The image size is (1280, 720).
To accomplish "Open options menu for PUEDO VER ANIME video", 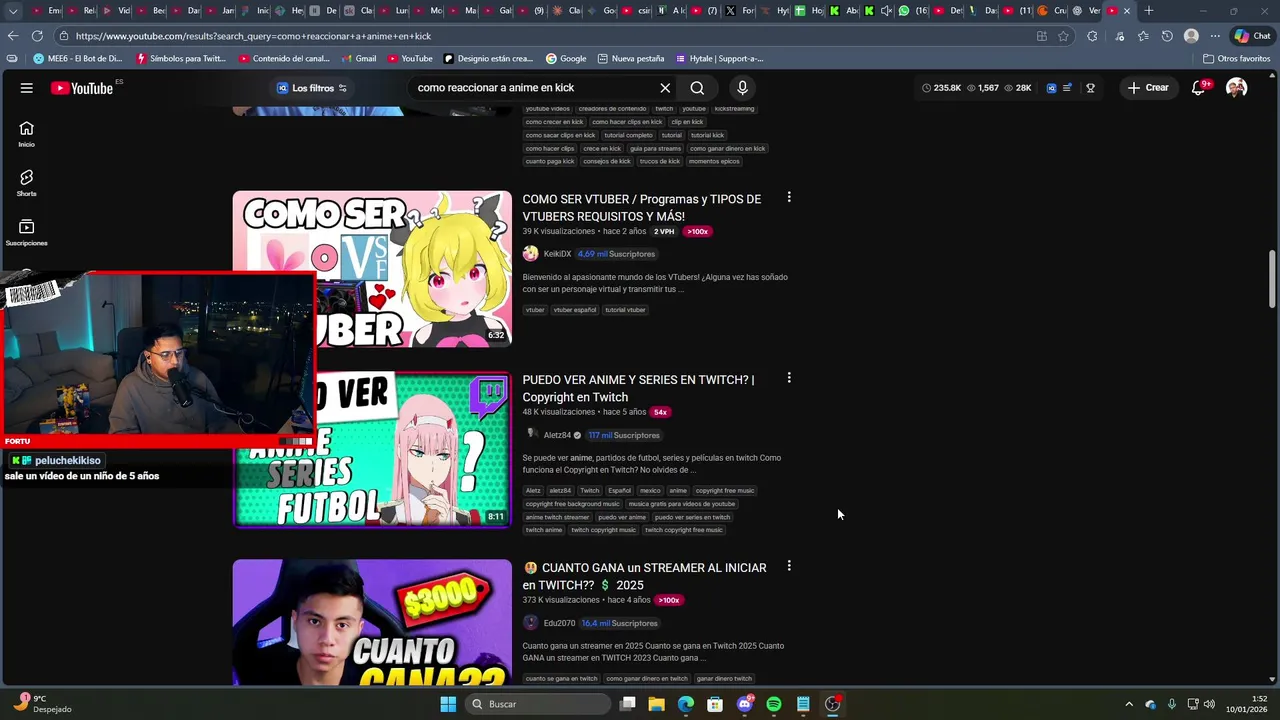I will point(789,378).
